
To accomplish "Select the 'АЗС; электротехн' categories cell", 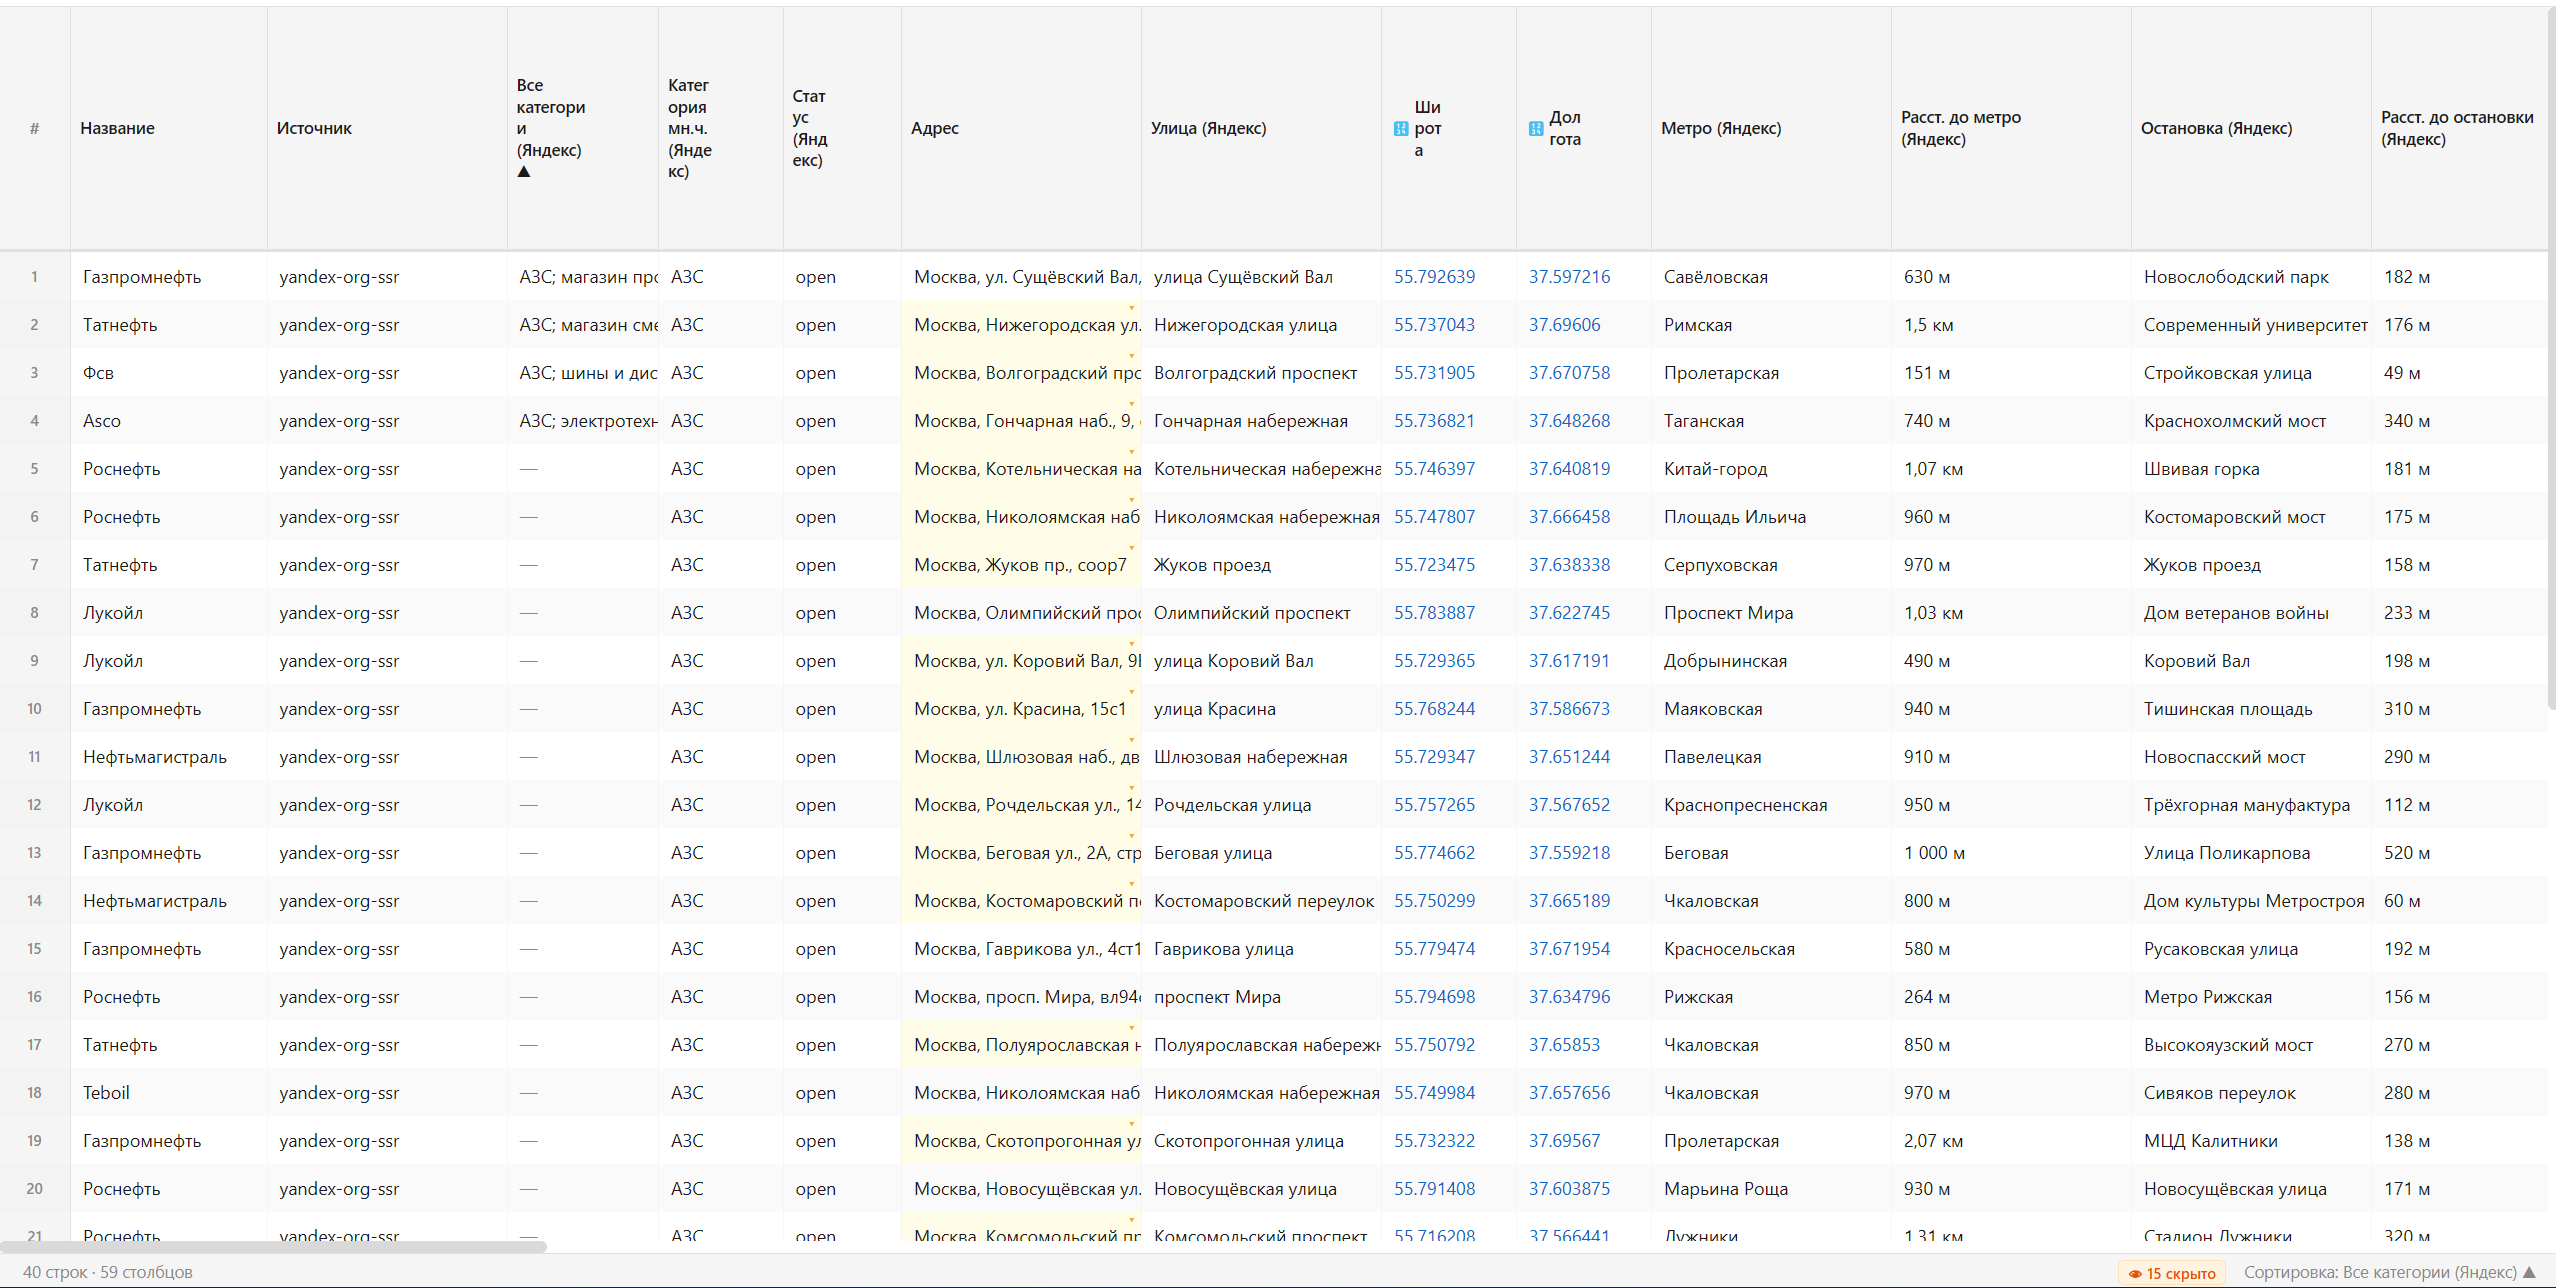I will pyautogui.click(x=583, y=421).
